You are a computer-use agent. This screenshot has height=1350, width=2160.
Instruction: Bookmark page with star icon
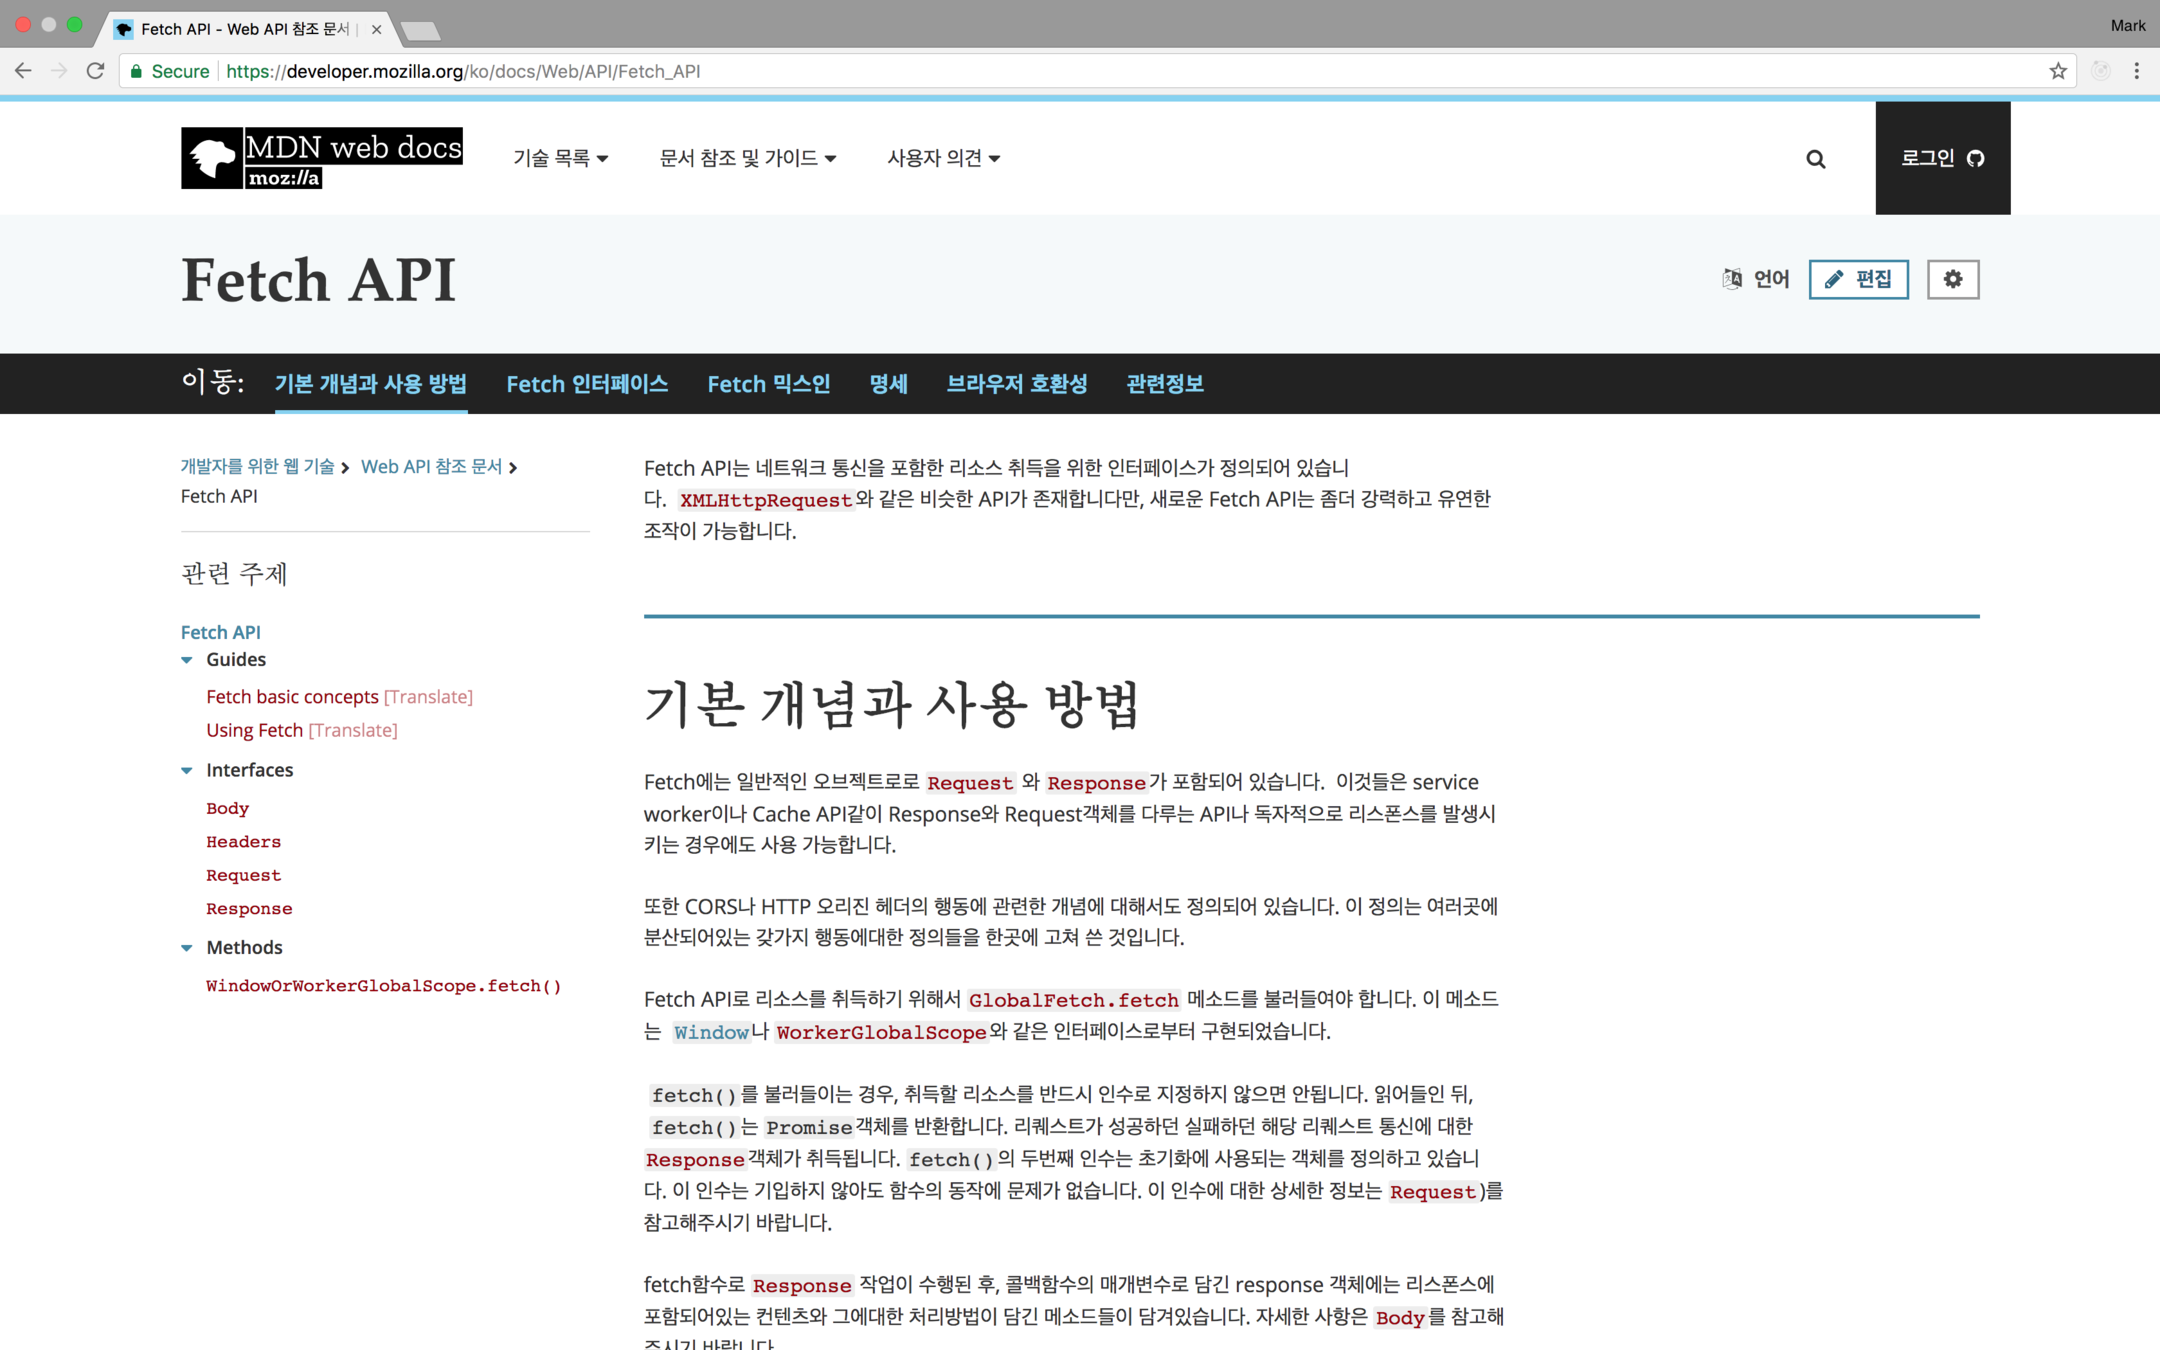pos(2058,71)
